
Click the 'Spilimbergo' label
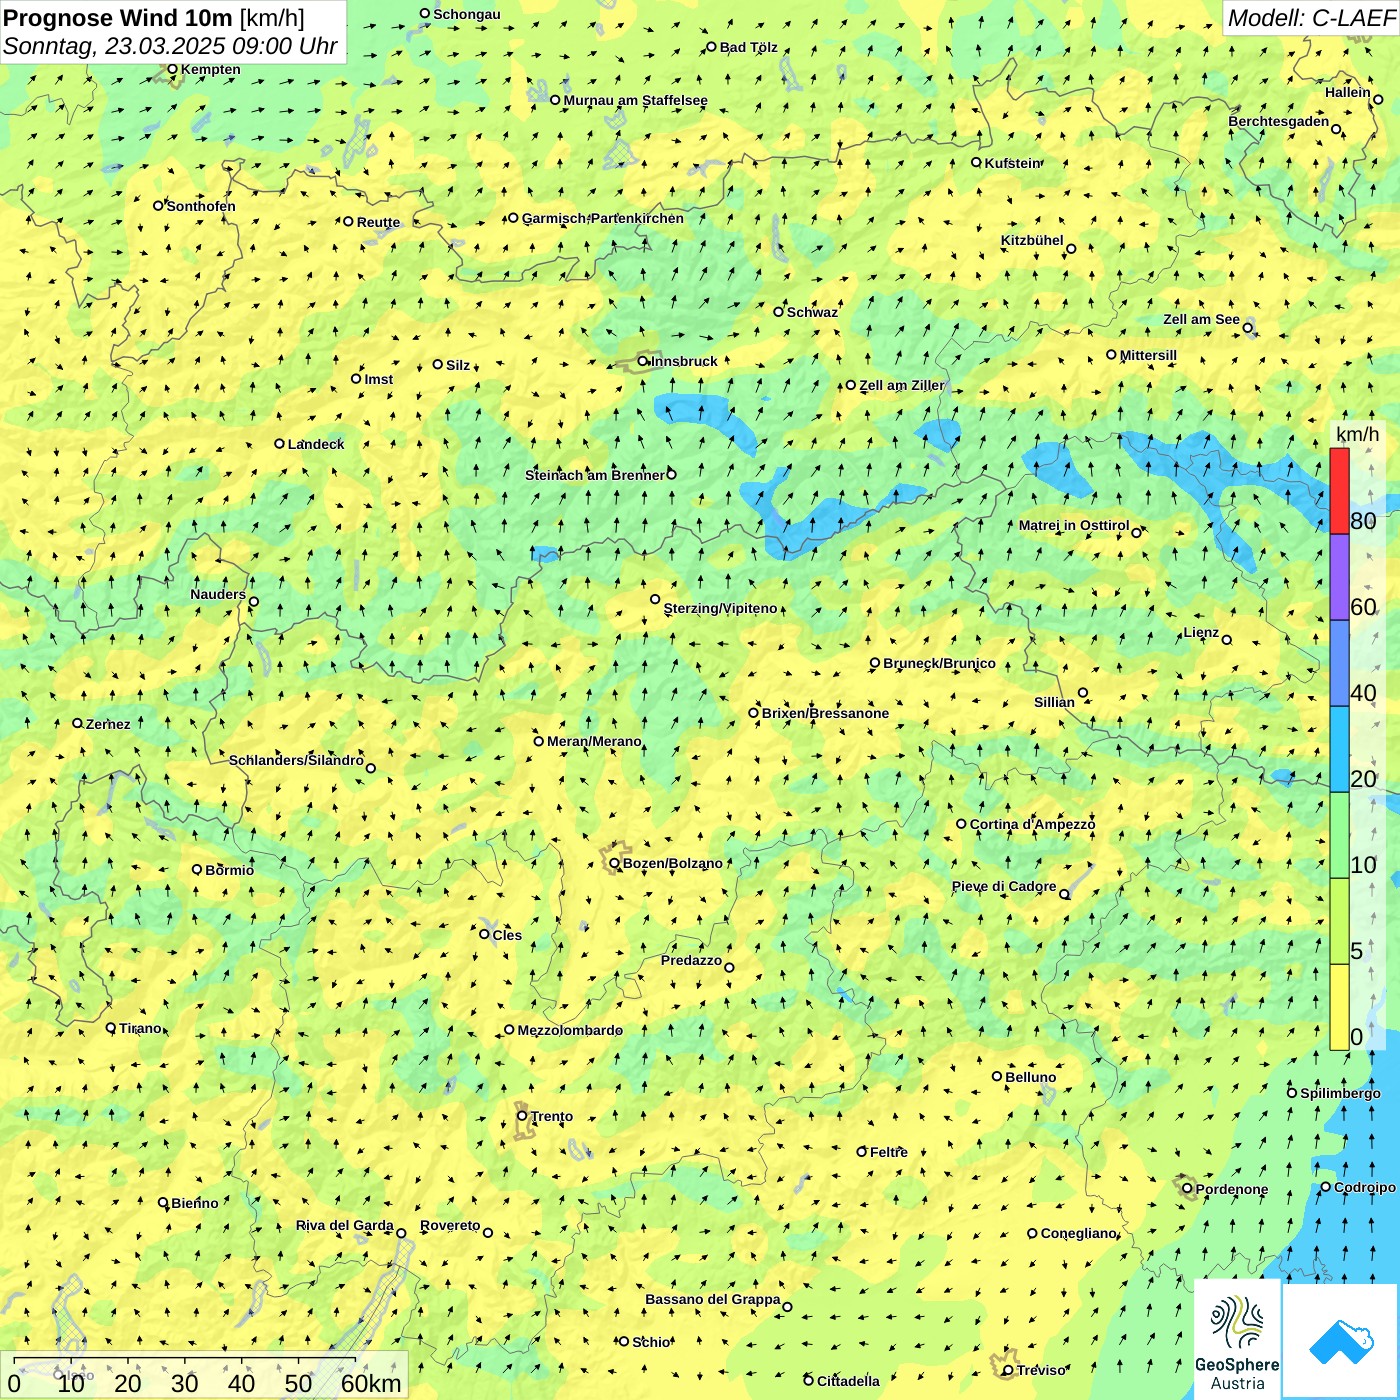point(1340,1093)
